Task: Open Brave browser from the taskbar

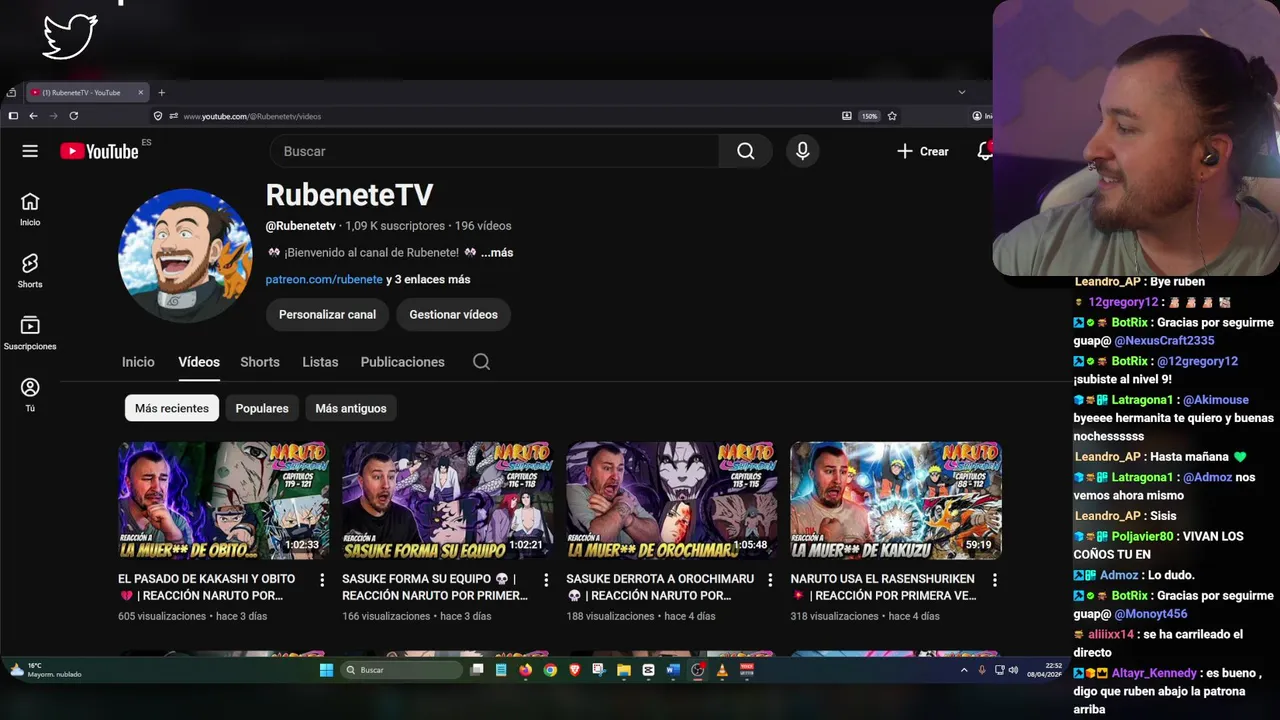Action: point(574,670)
